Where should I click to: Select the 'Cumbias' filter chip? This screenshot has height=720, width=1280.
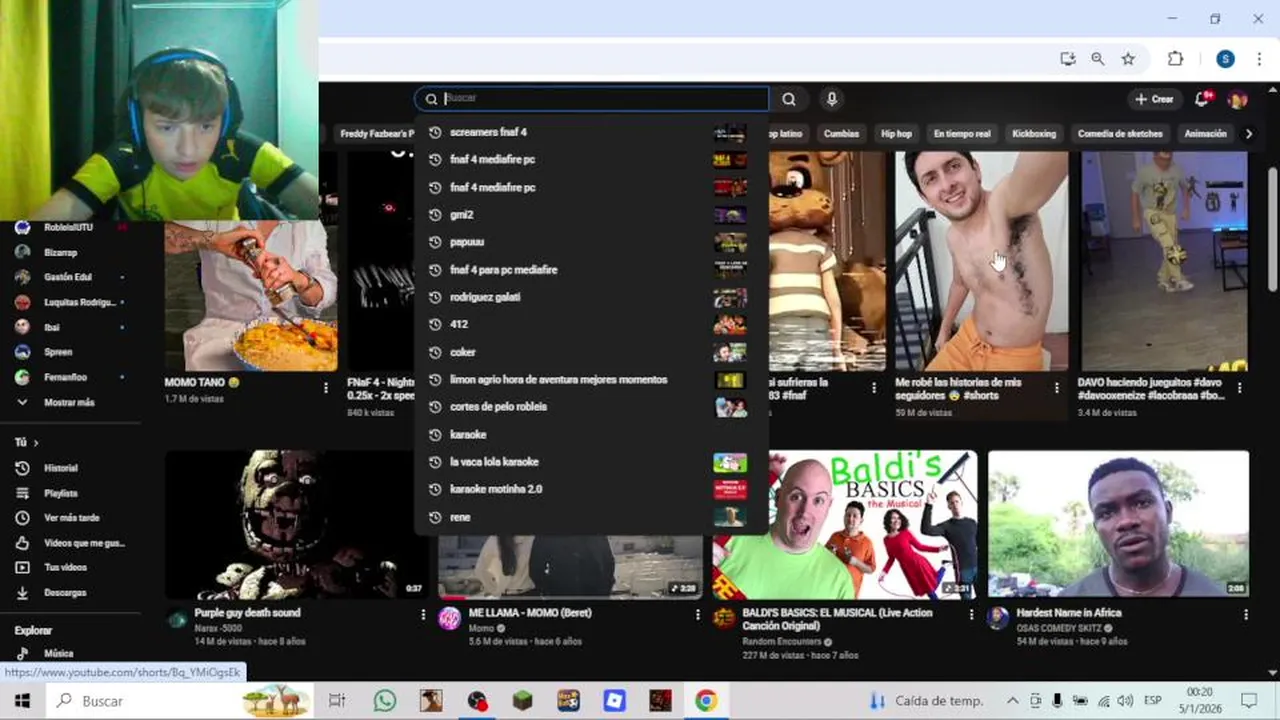click(841, 134)
